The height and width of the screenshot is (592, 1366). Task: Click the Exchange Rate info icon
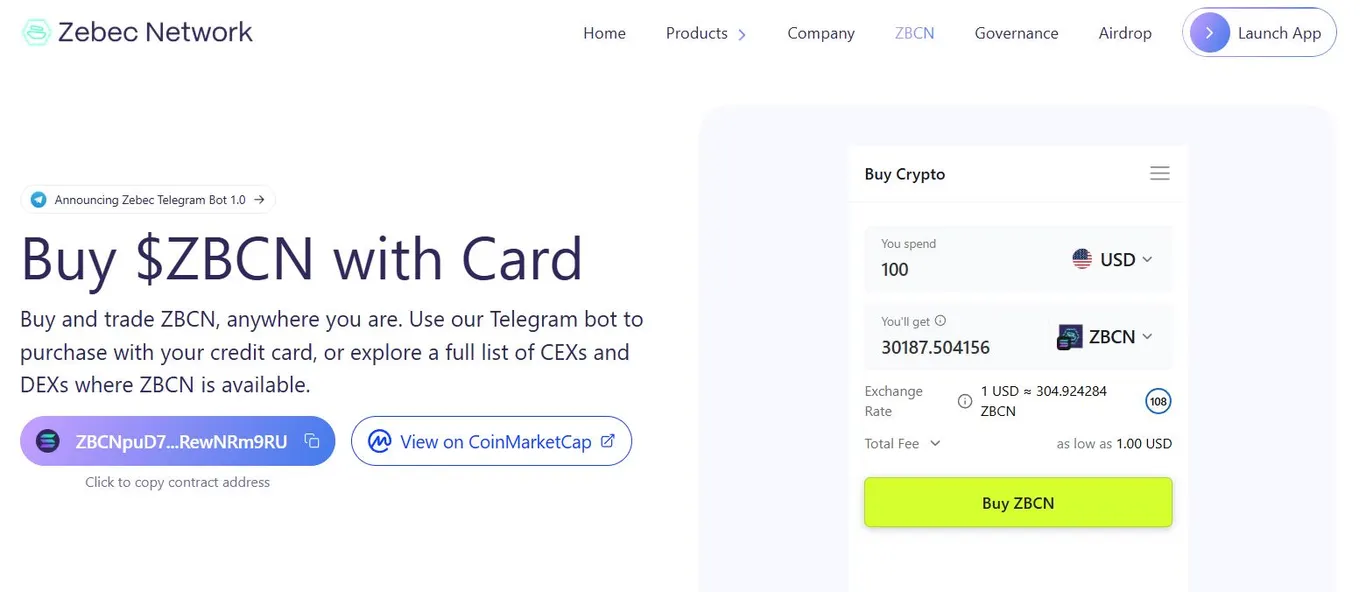tap(965, 401)
